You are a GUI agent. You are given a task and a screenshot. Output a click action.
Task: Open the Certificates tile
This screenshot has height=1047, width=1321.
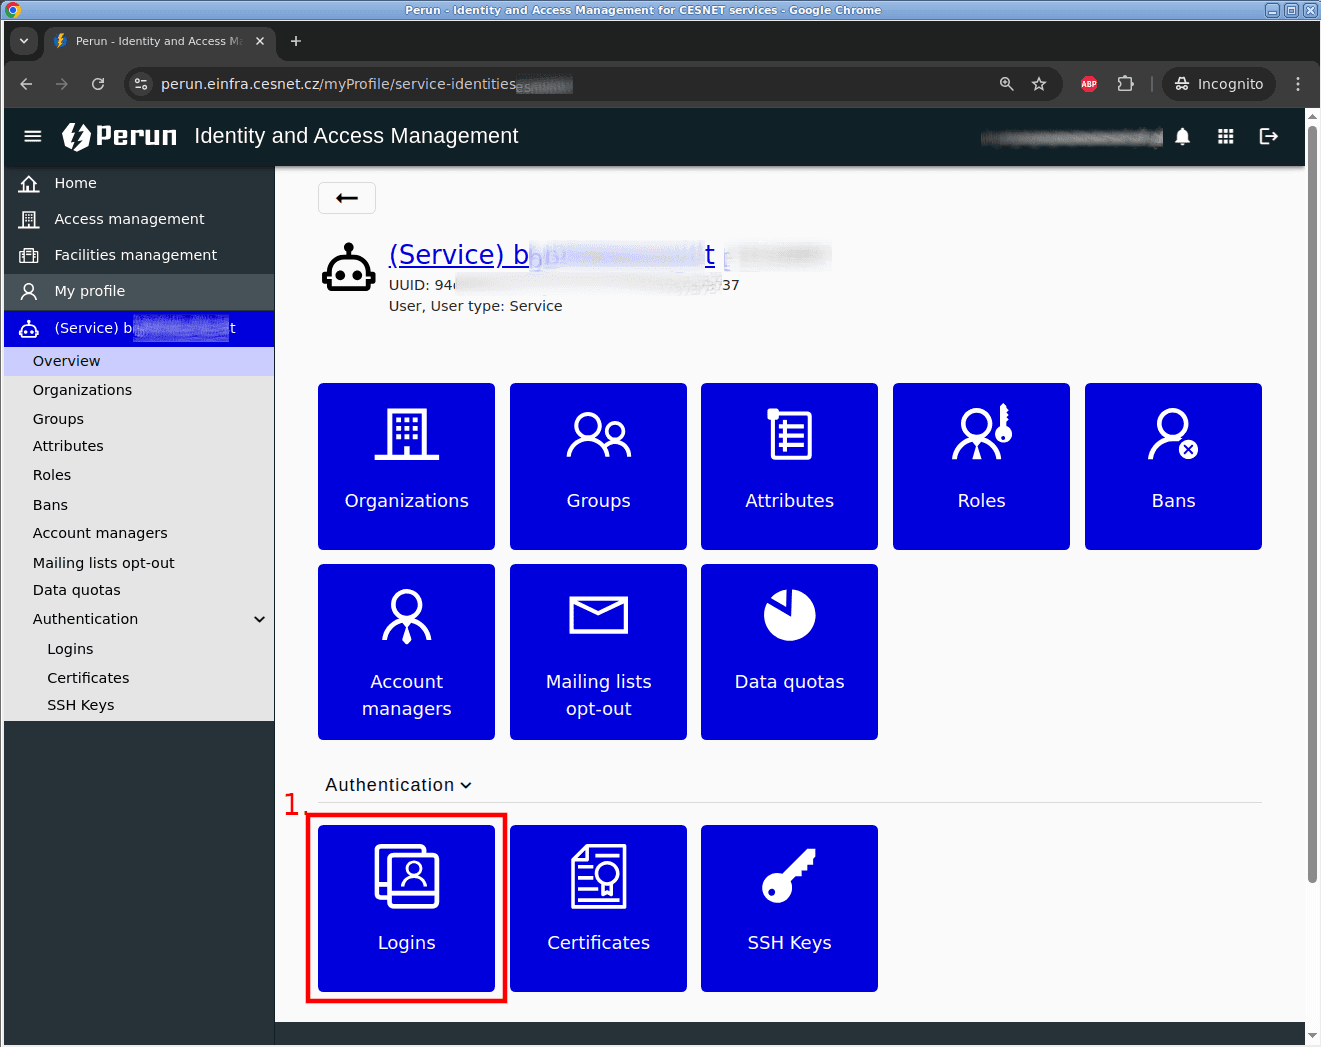[x=598, y=908]
